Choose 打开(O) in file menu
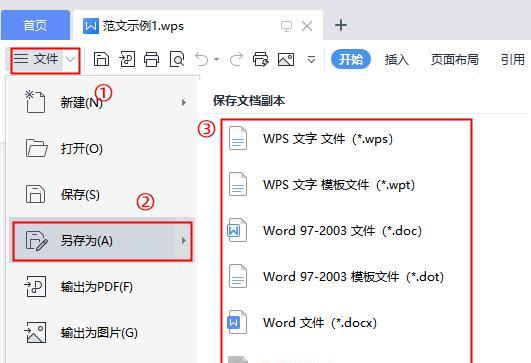The height and width of the screenshot is (363, 531). pos(102,148)
